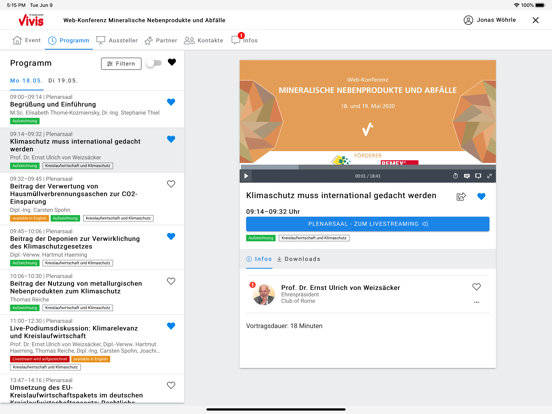Close the conference app with X
Screen dimensions: 552x414
(535, 20)
